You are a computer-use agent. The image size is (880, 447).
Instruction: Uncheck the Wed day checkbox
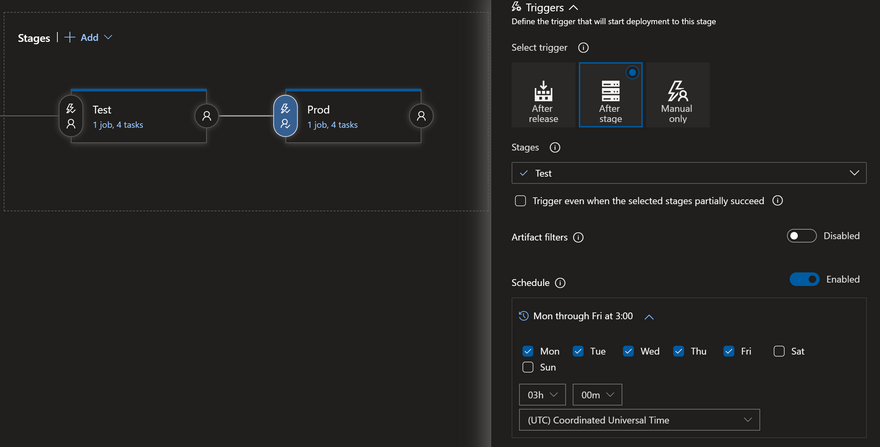coord(628,351)
